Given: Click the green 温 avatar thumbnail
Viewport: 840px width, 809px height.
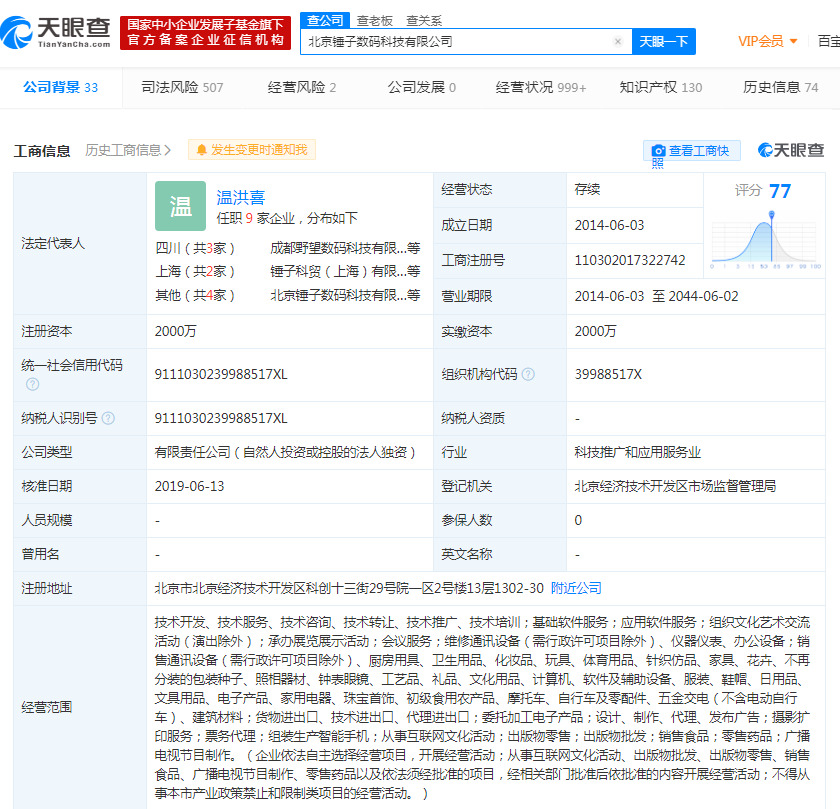Looking at the screenshot, I should point(181,206).
